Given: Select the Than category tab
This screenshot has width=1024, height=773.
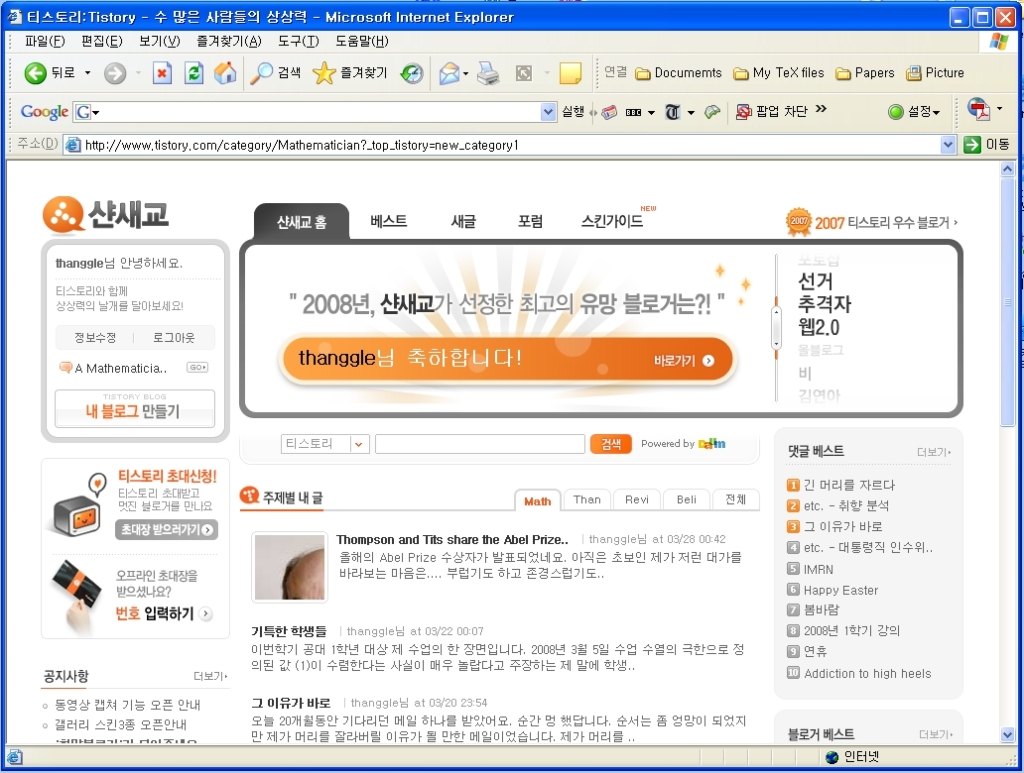Looking at the screenshot, I should 587,499.
